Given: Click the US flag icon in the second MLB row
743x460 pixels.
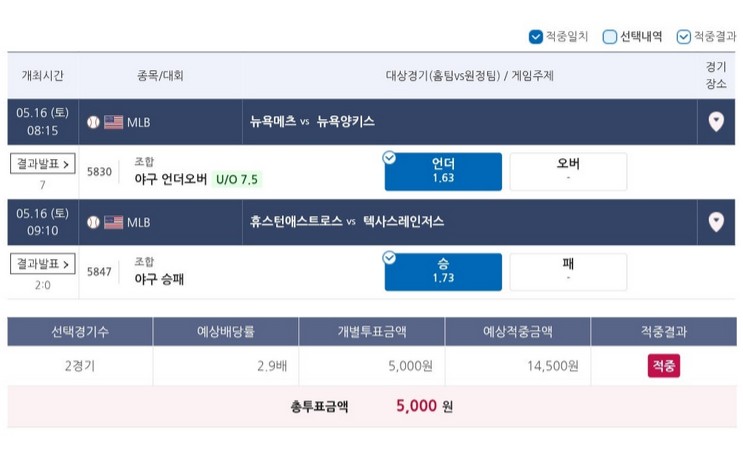Looking at the screenshot, I should click(x=113, y=222).
